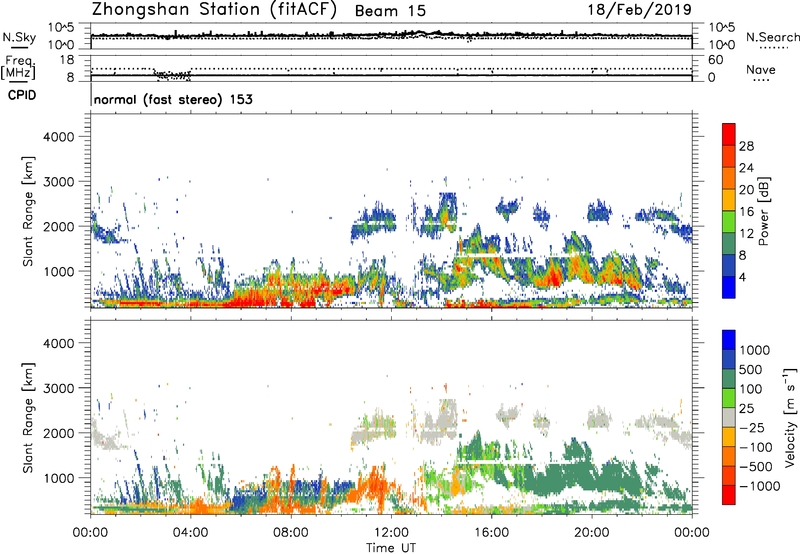Select the Velocity [m s⁻¹] colorbar label

point(790,417)
